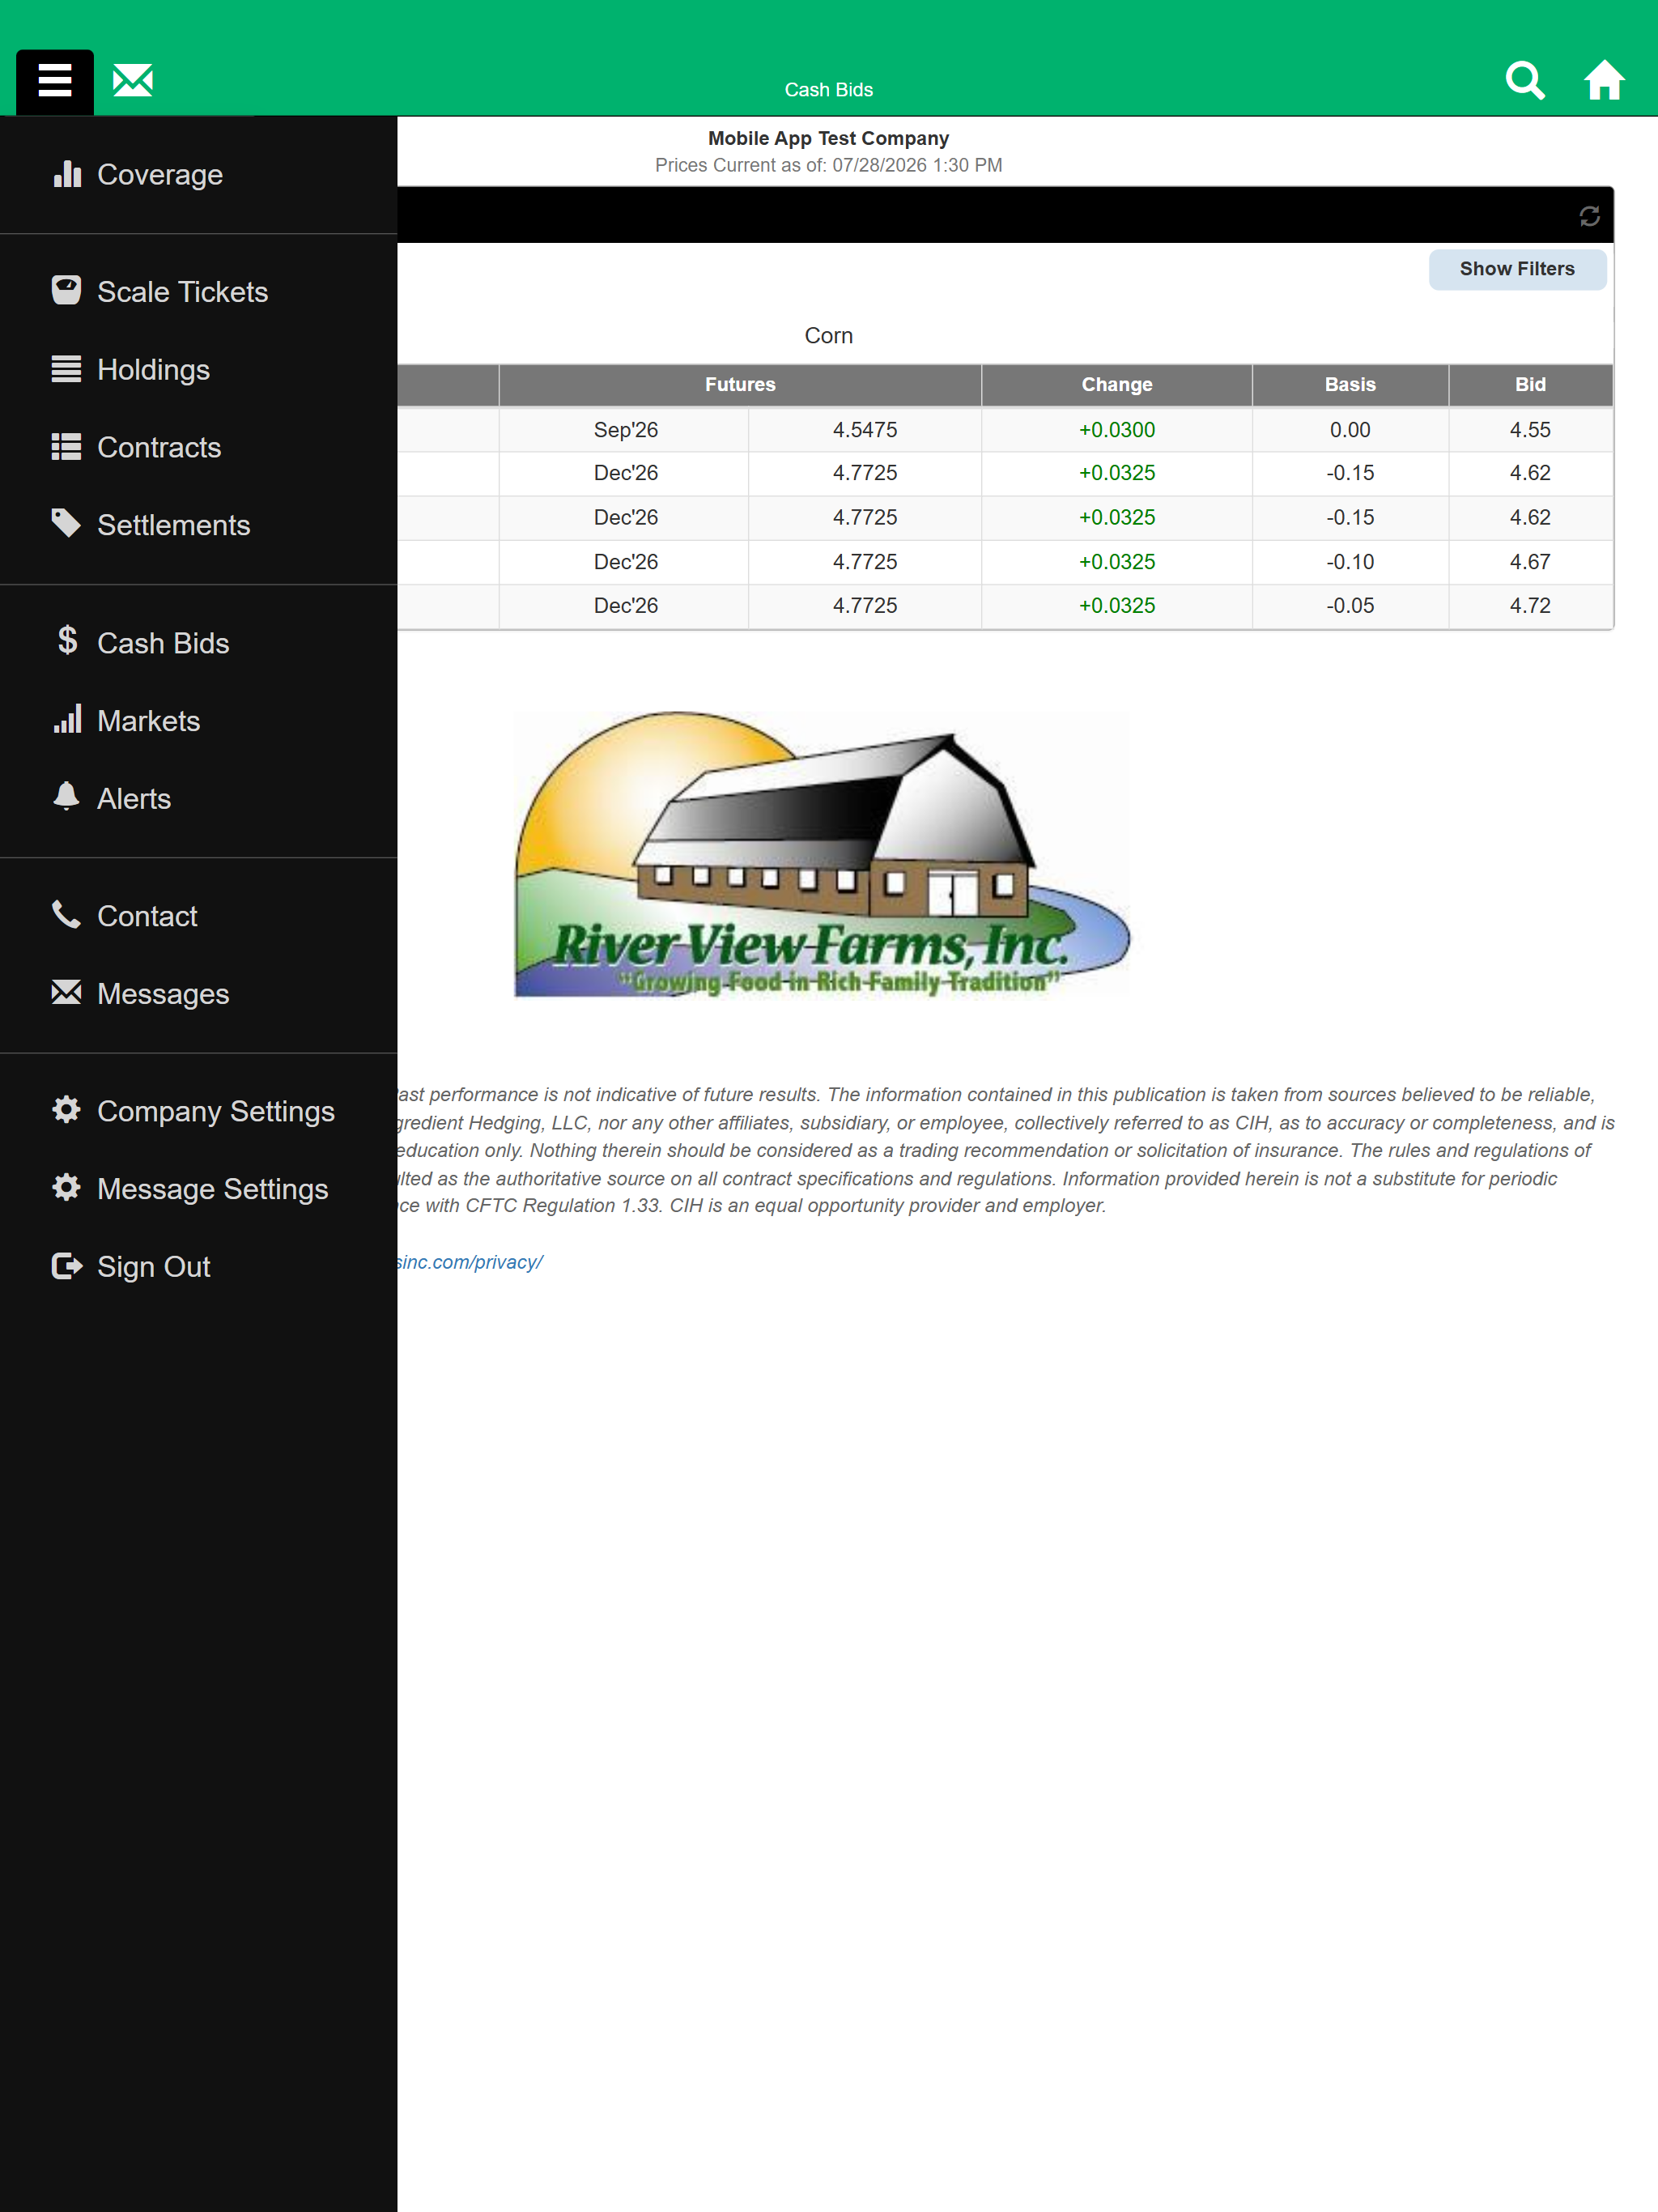Click the 4.67 bid value
The image size is (1658, 2212).
(x=1530, y=562)
